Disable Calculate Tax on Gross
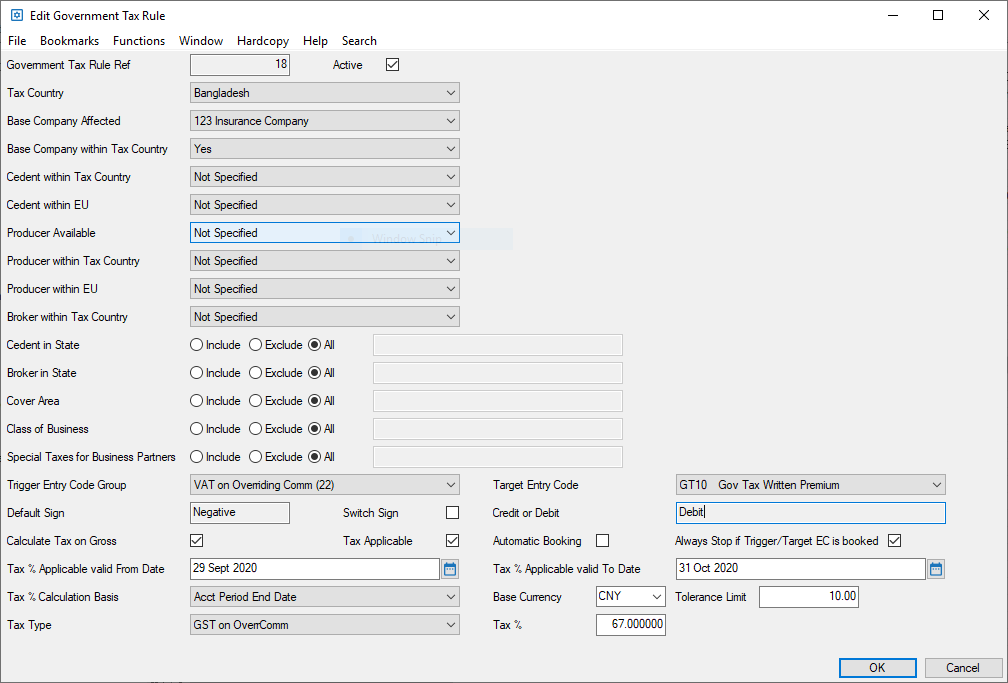The image size is (1008, 683). (197, 541)
